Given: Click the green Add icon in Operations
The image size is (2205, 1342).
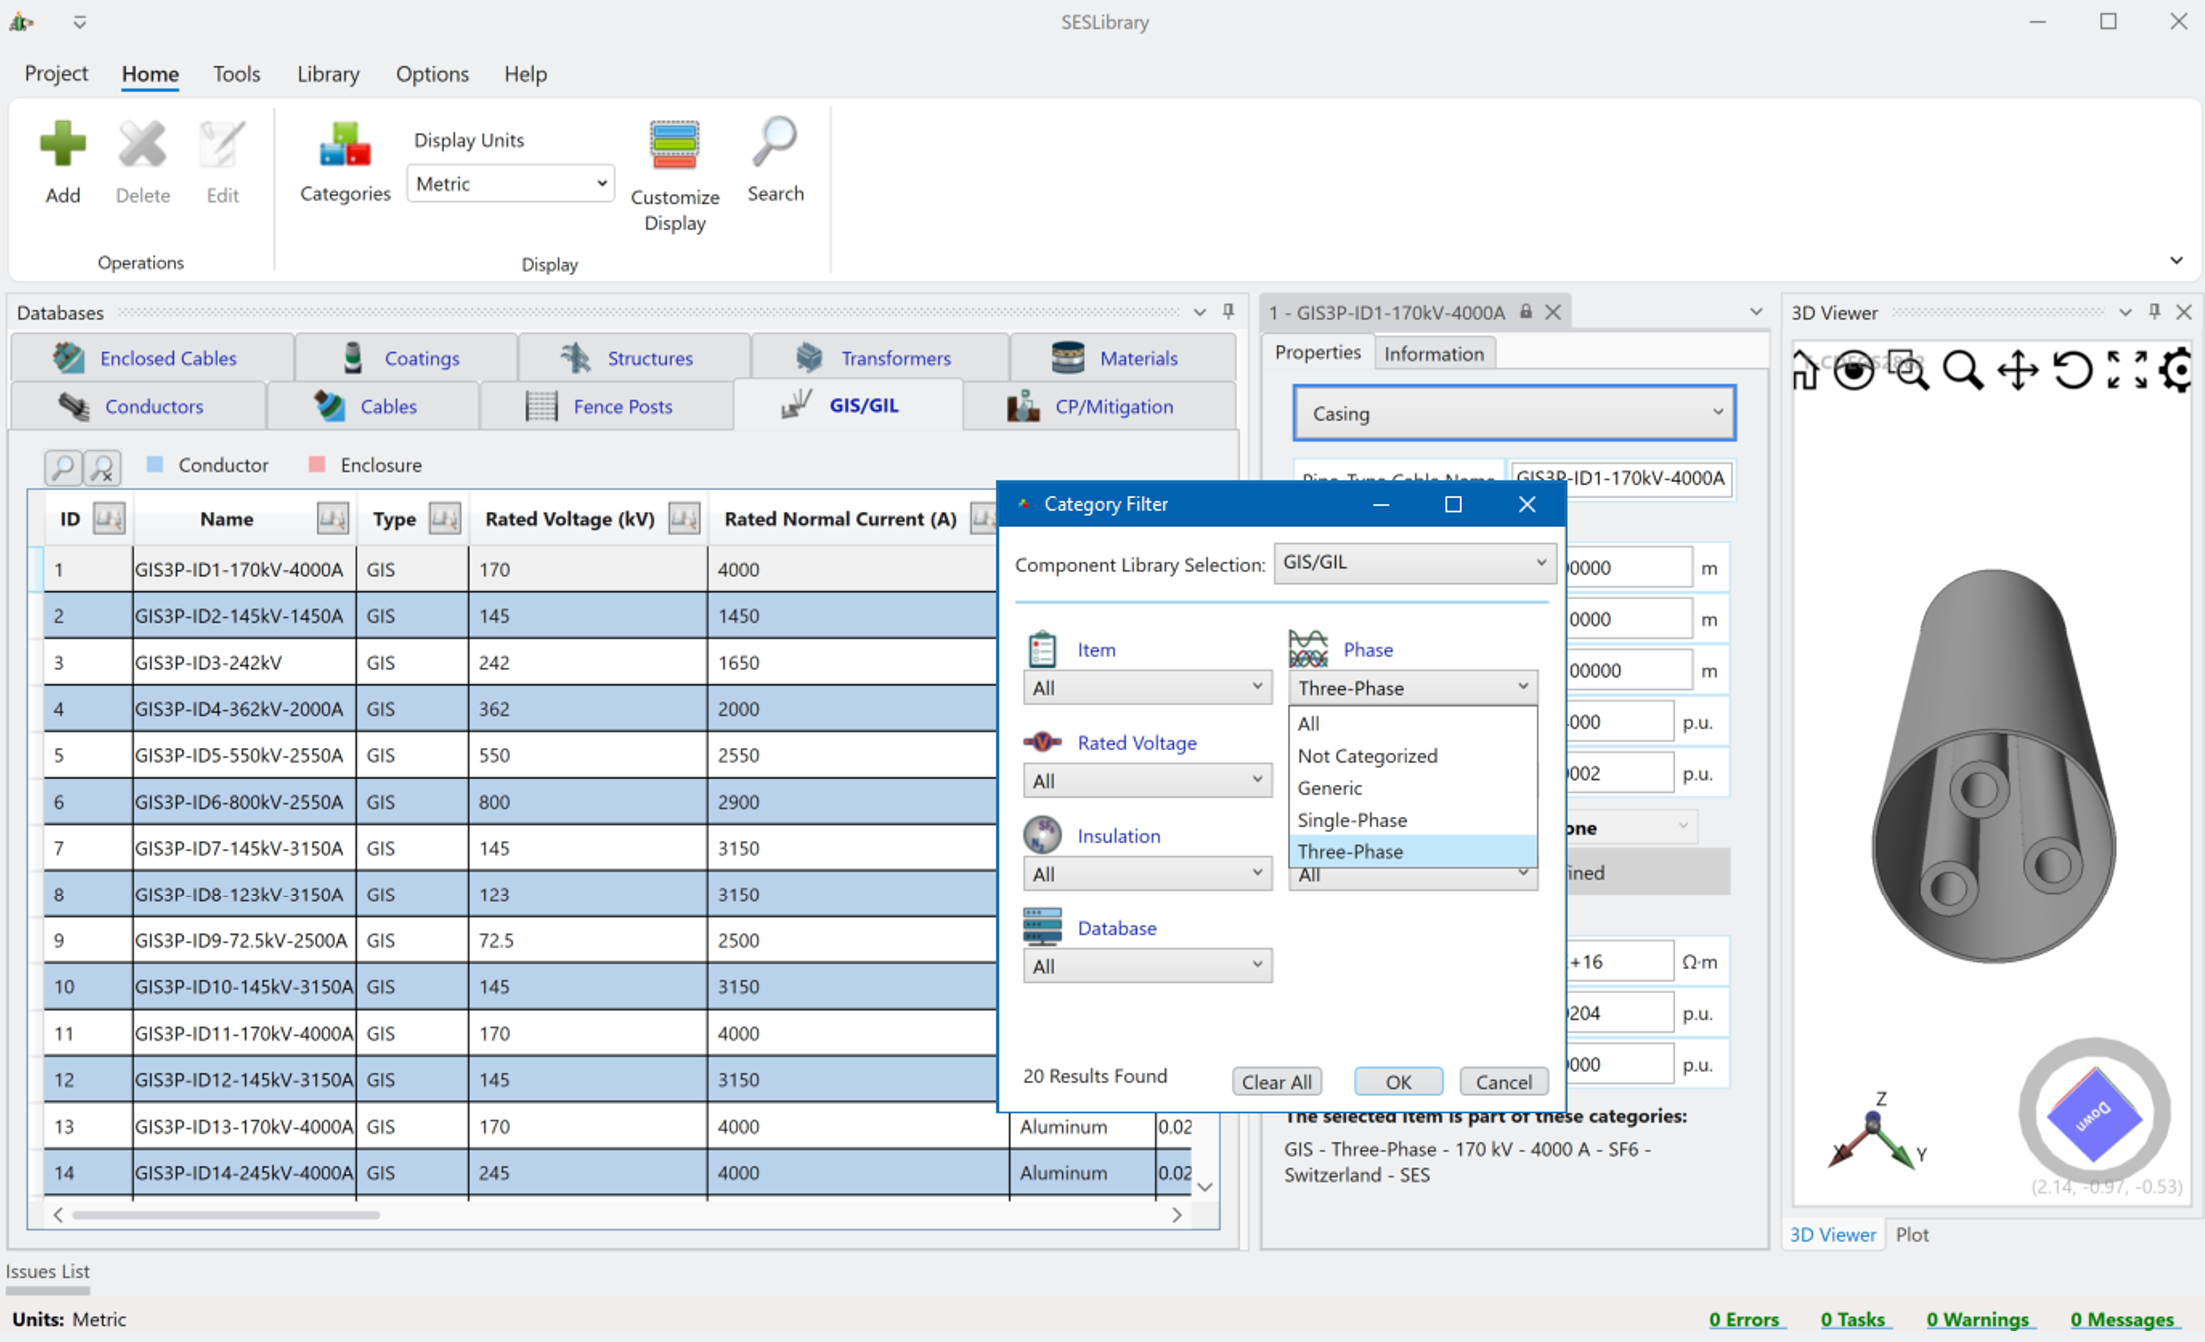Looking at the screenshot, I should click(63, 145).
